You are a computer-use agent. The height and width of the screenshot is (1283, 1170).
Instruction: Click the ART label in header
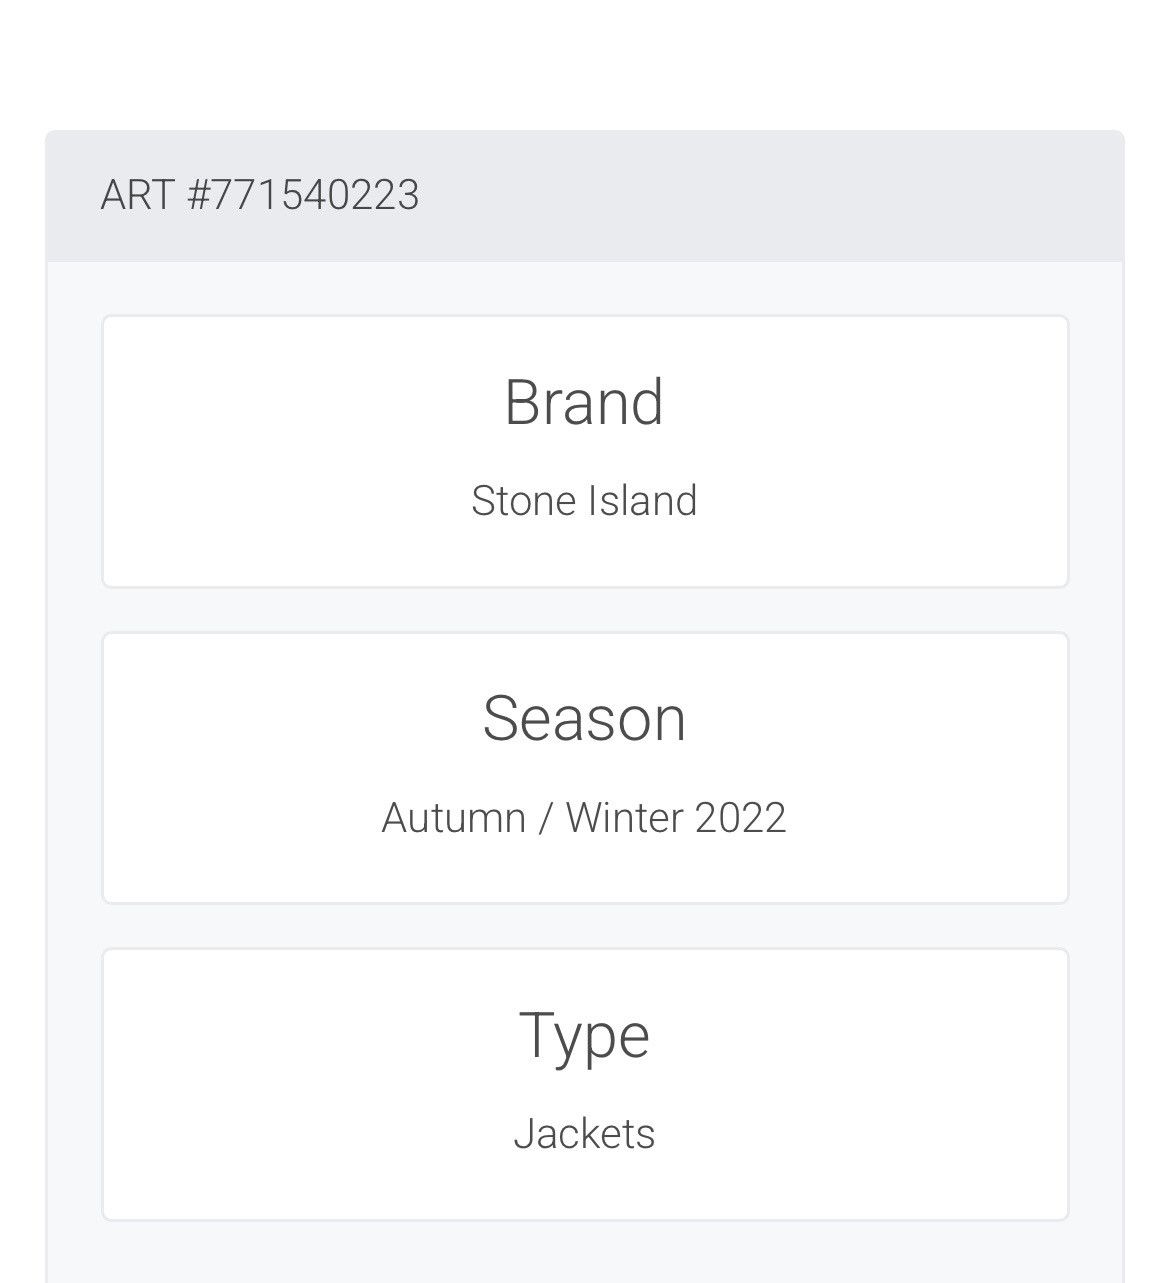pyautogui.click(x=138, y=194)
